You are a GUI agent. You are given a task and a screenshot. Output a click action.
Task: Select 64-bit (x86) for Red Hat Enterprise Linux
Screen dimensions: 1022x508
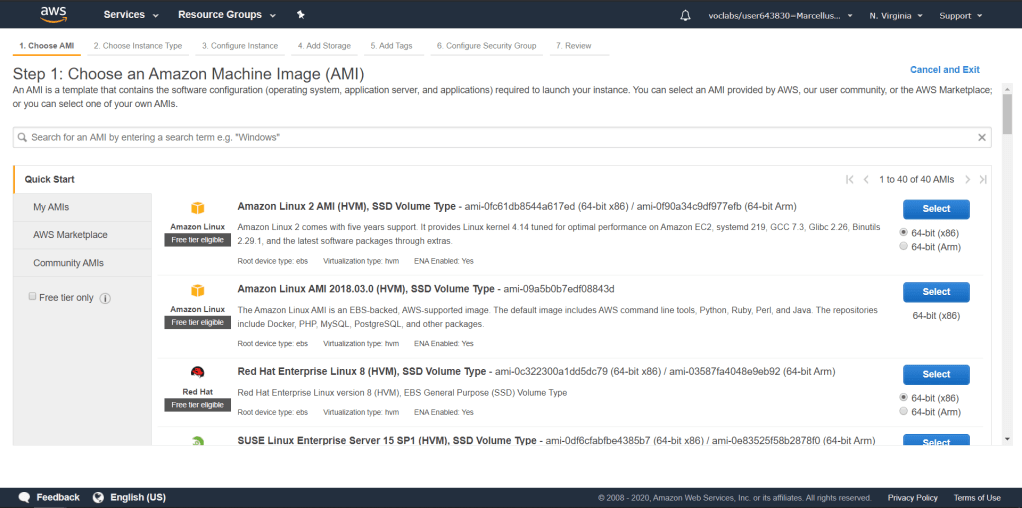(x=904, y=397)
